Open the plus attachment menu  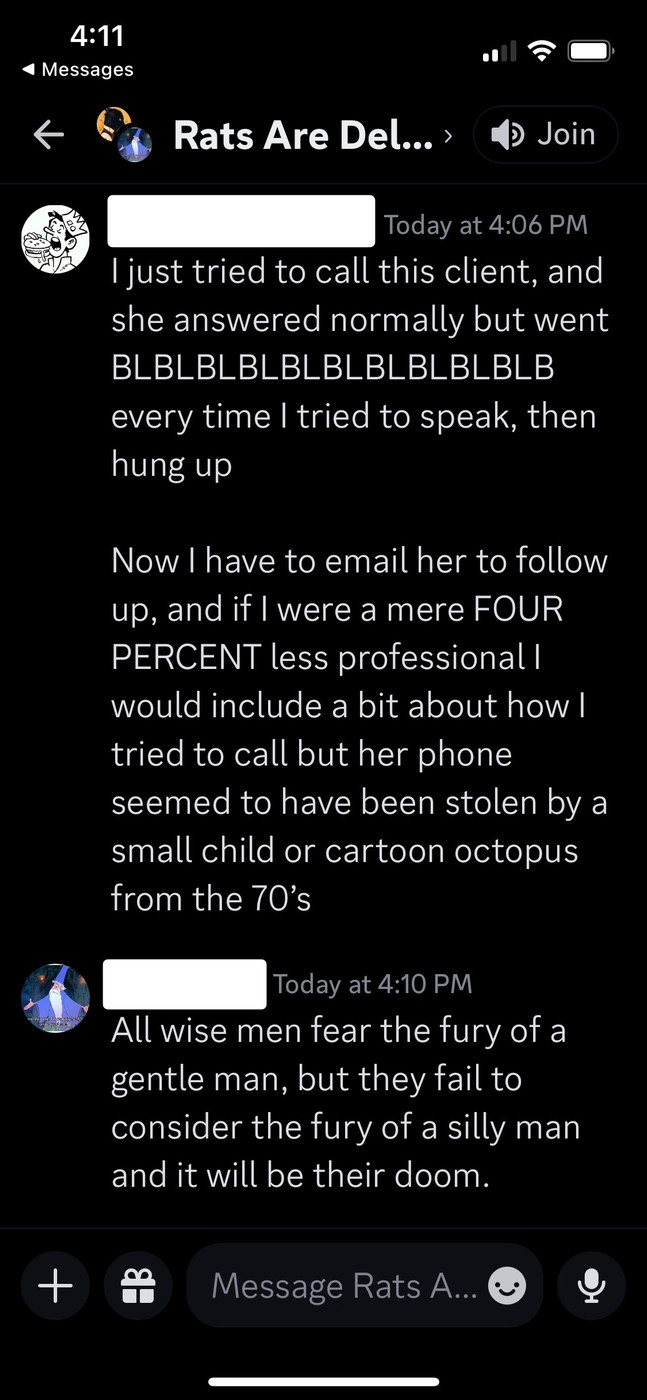[x=55, y=1286]
